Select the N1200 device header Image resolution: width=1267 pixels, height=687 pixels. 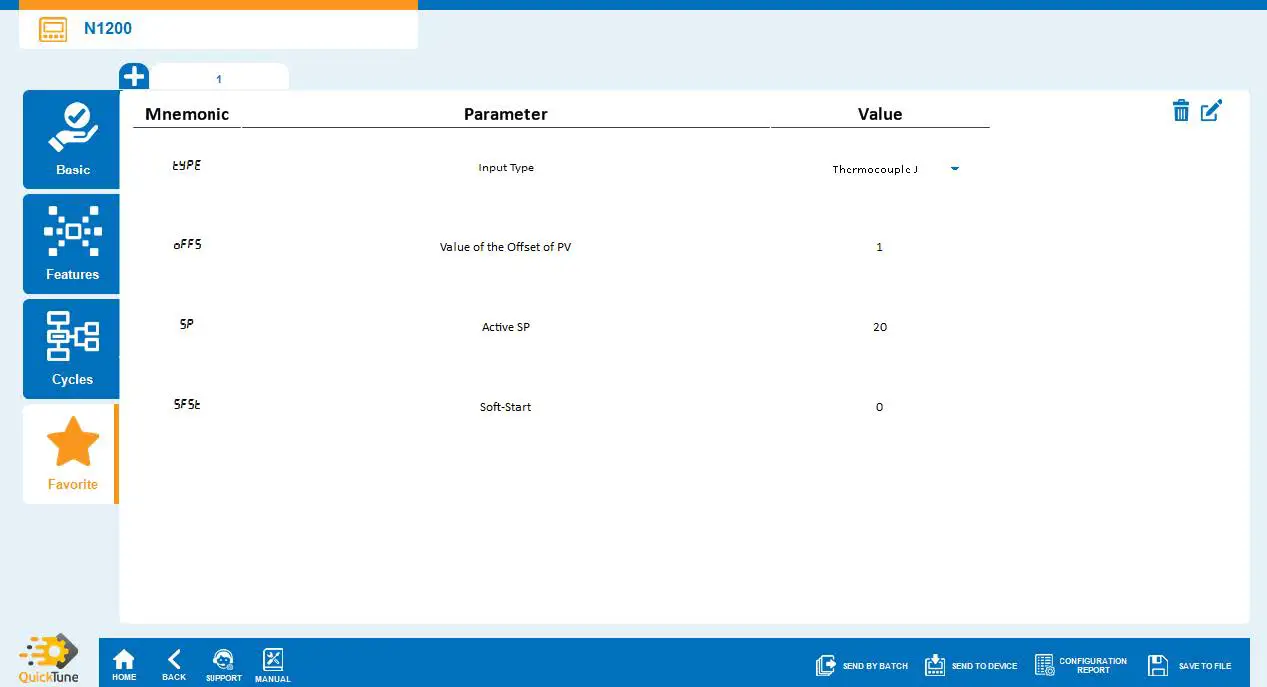pyautogui.click(x=107, y=29)
